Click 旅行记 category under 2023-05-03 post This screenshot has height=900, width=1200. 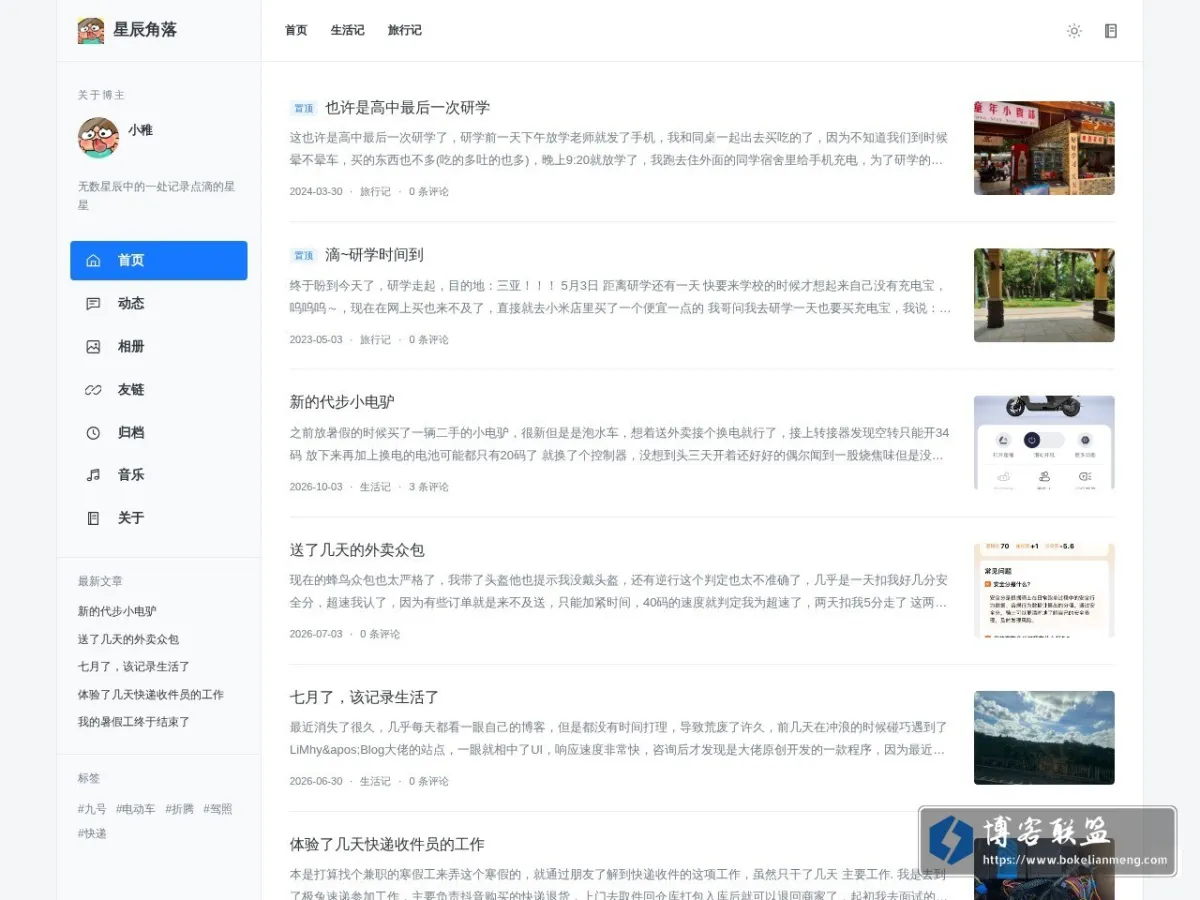[x=375, y=340]
